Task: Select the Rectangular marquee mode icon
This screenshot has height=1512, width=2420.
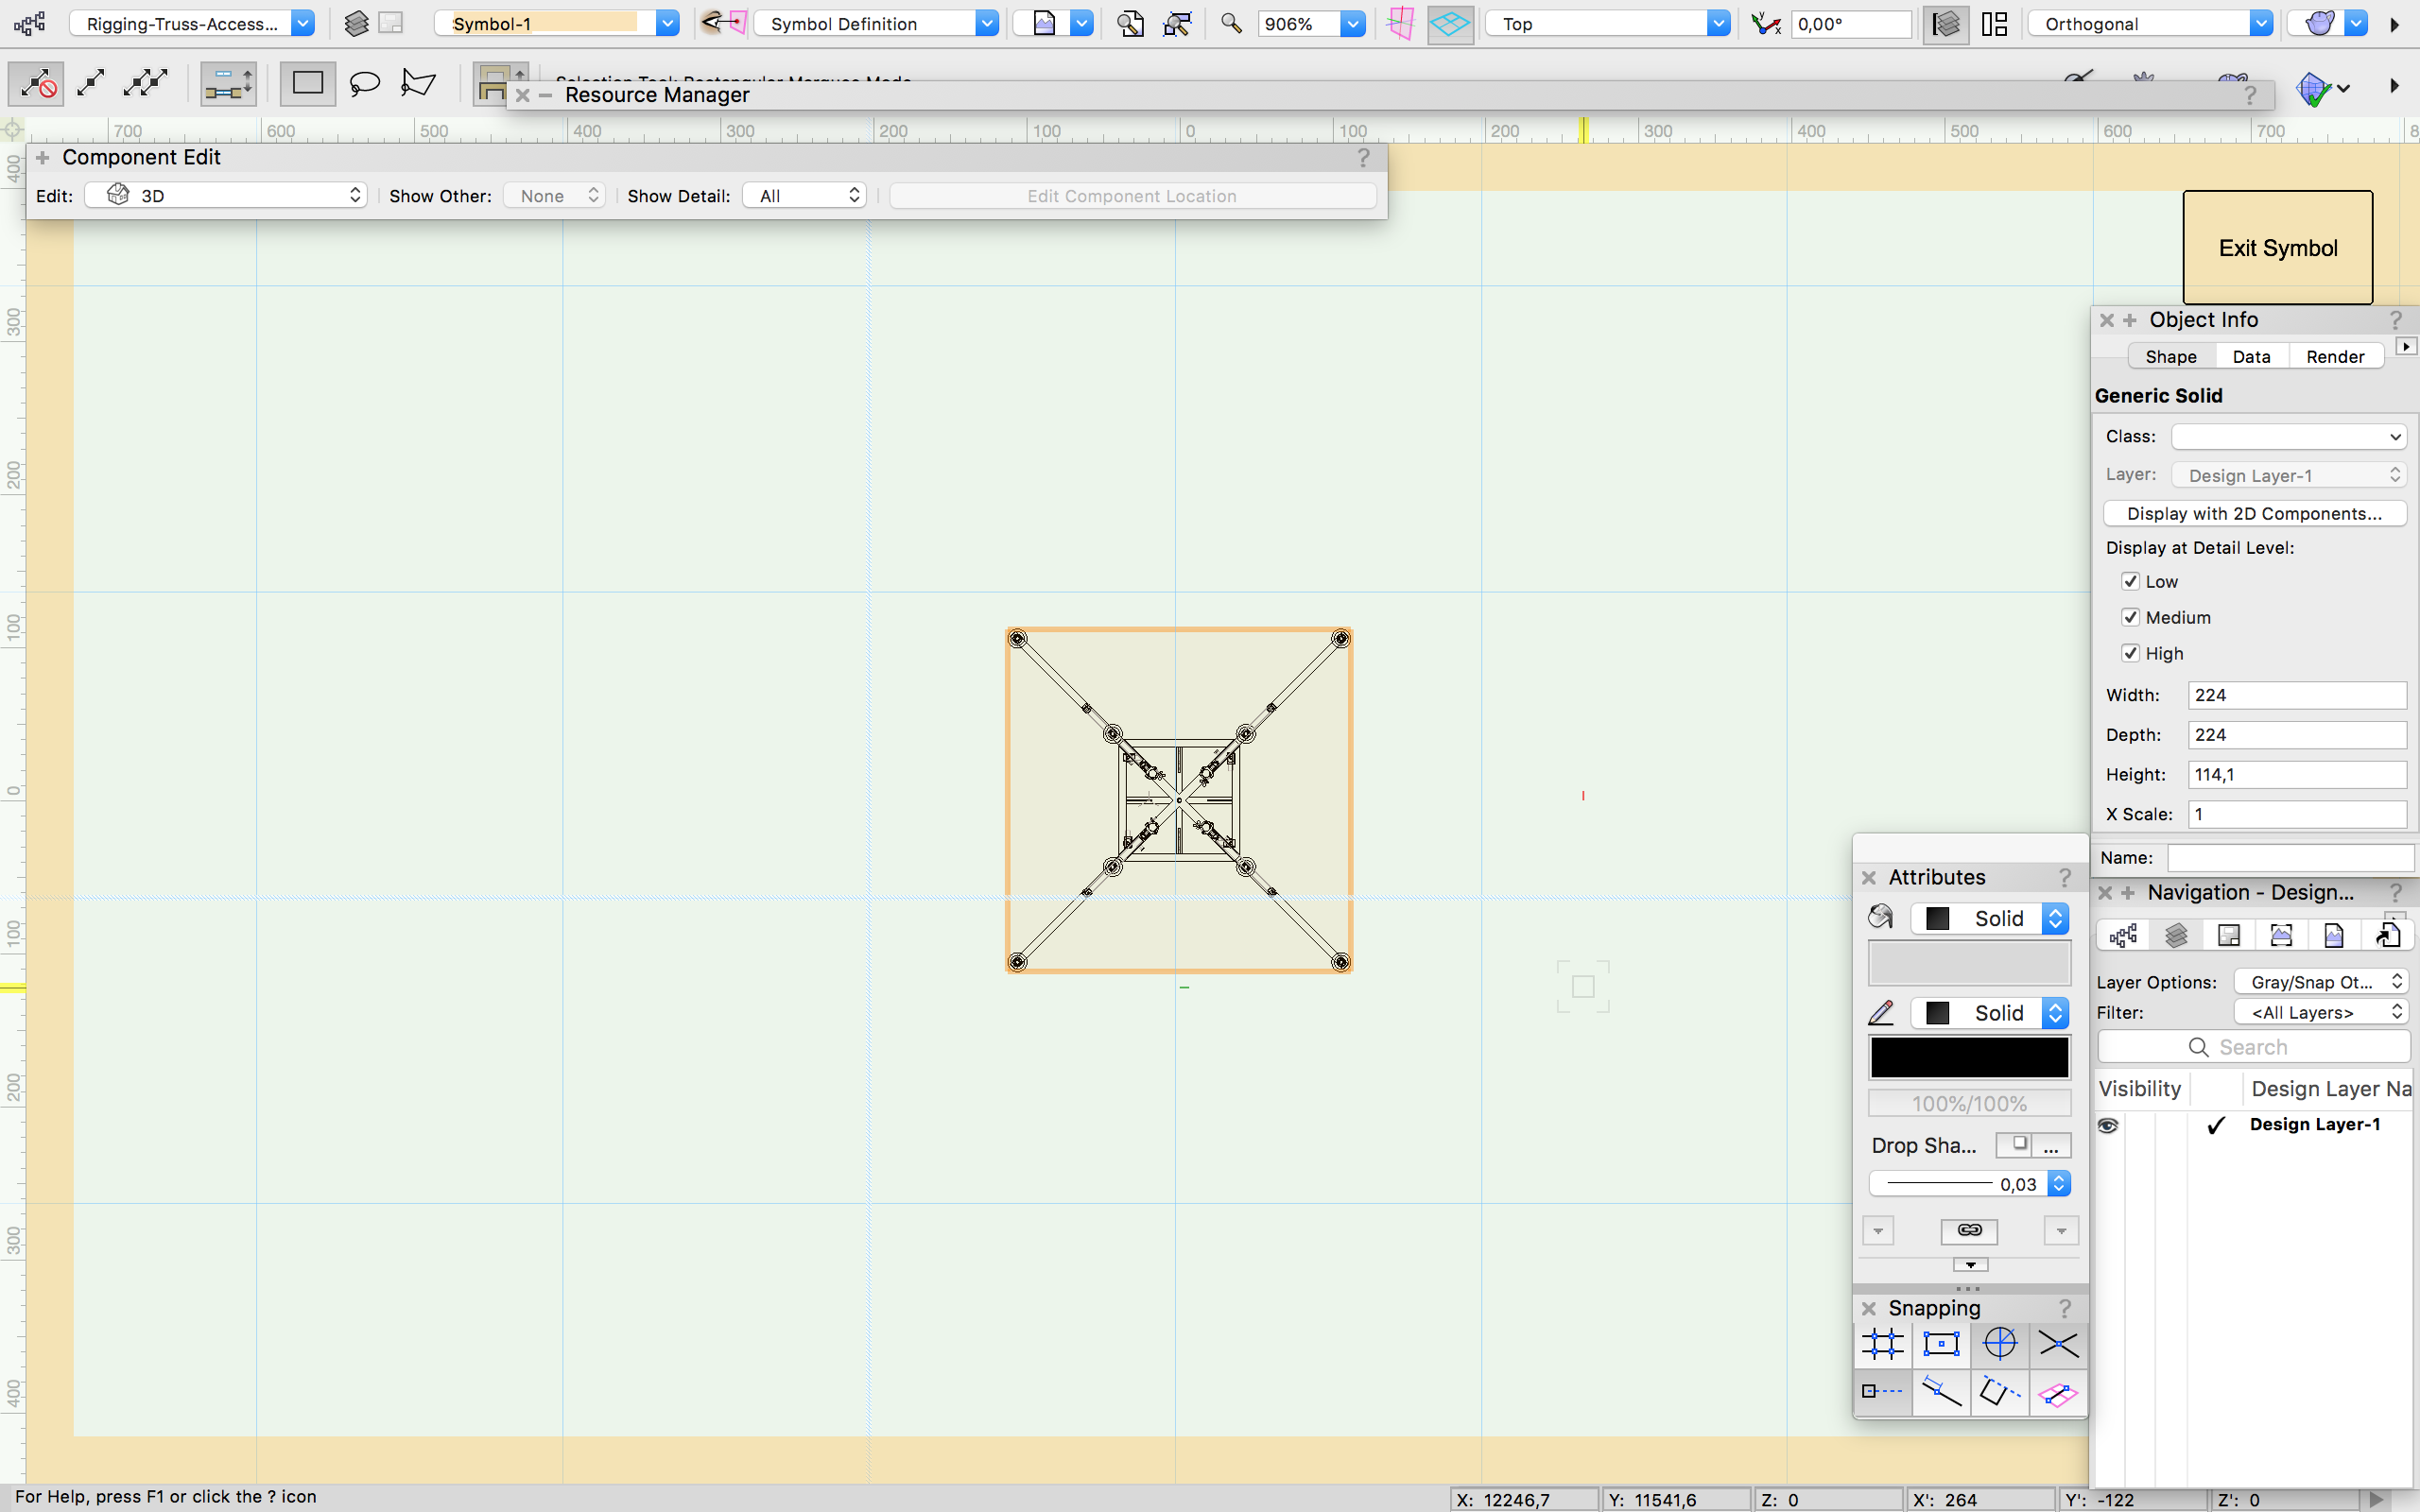Action: click(307, 84)
